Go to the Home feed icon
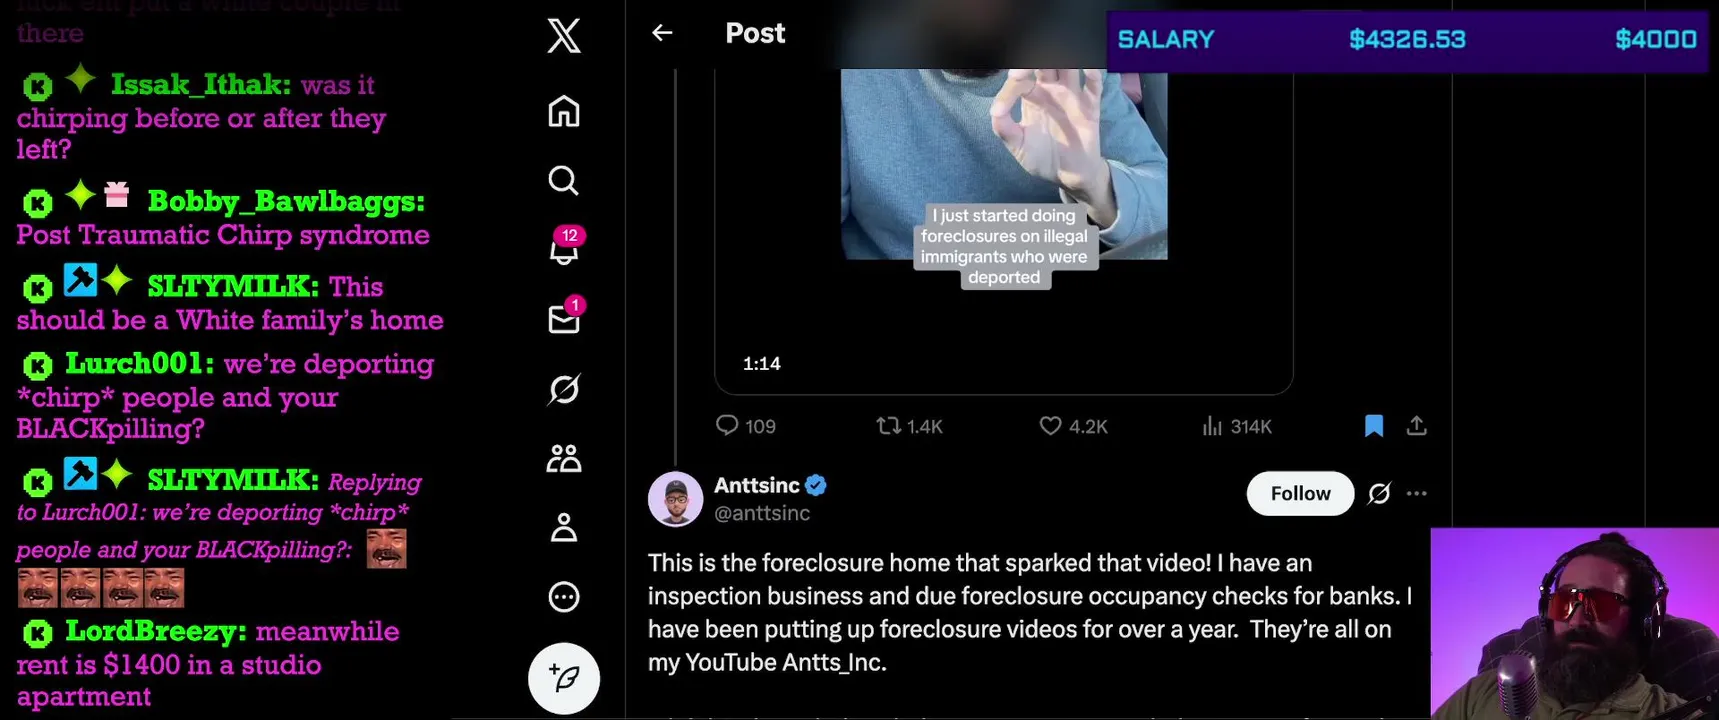 coord(564,111)
